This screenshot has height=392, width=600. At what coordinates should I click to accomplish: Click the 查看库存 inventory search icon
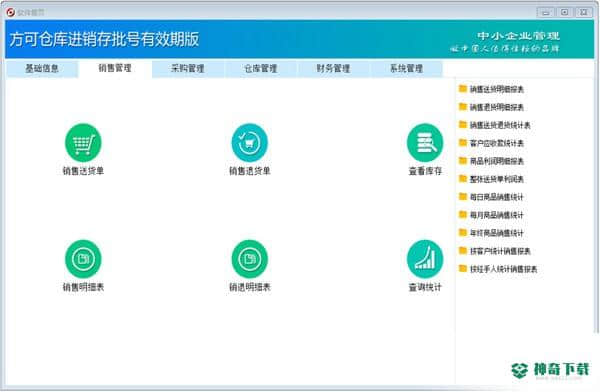425,142
